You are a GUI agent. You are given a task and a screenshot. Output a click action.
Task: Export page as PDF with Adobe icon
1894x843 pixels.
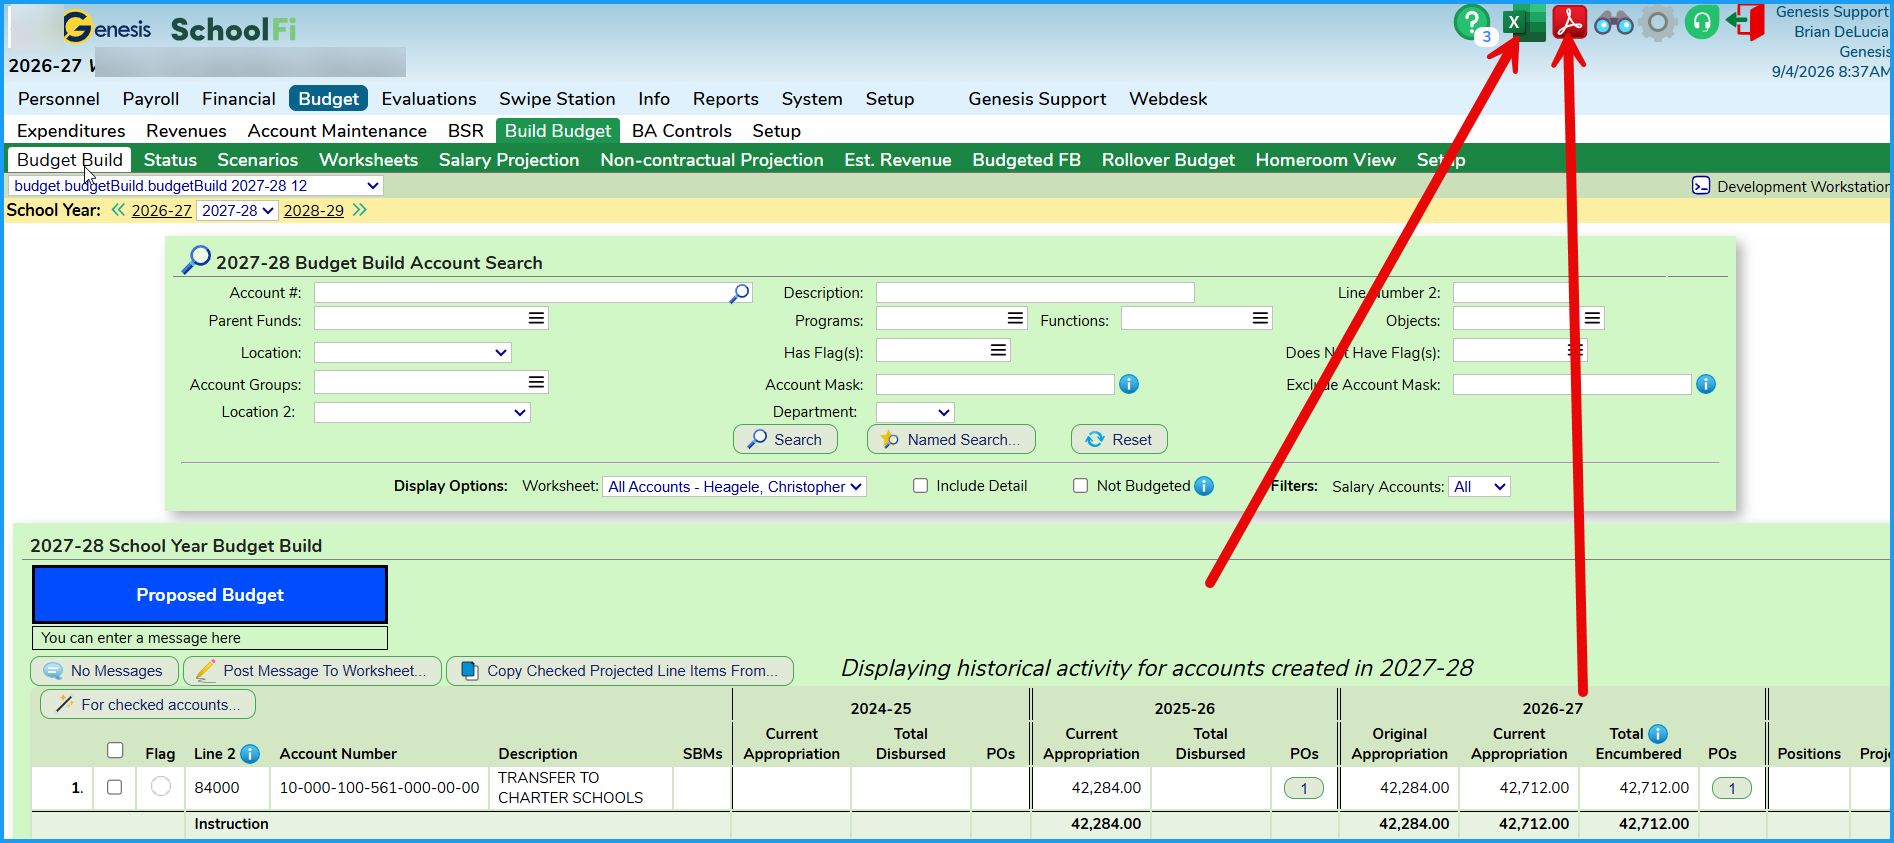1570,22
